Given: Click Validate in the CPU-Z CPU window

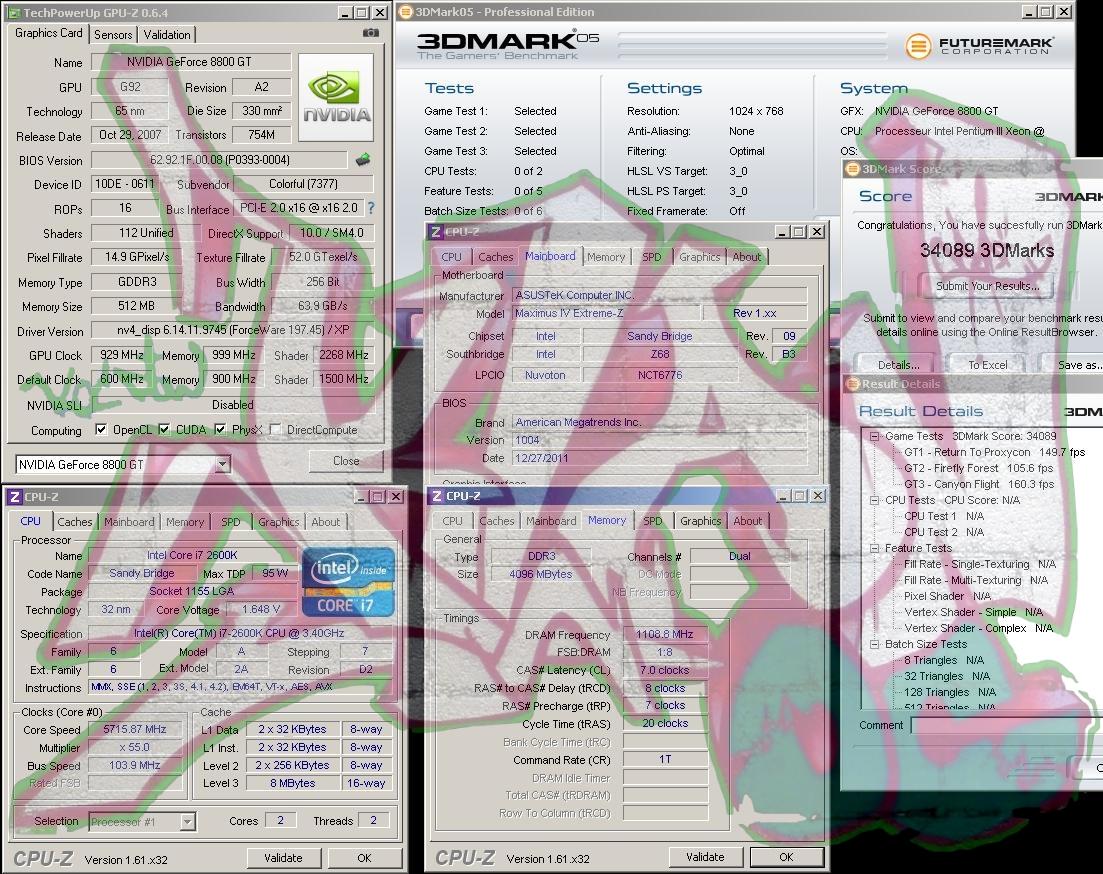Looking at the screenshot, I should [283, 858].
